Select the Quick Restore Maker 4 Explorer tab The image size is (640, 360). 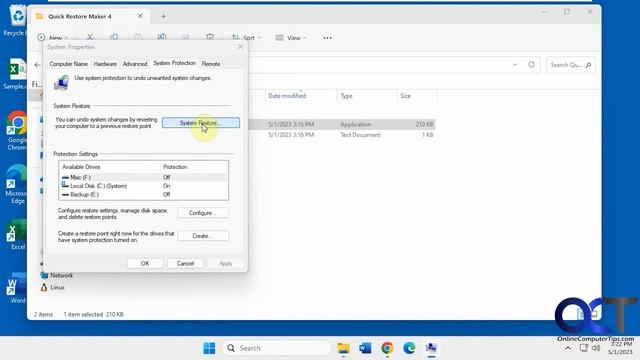(80, 16)
